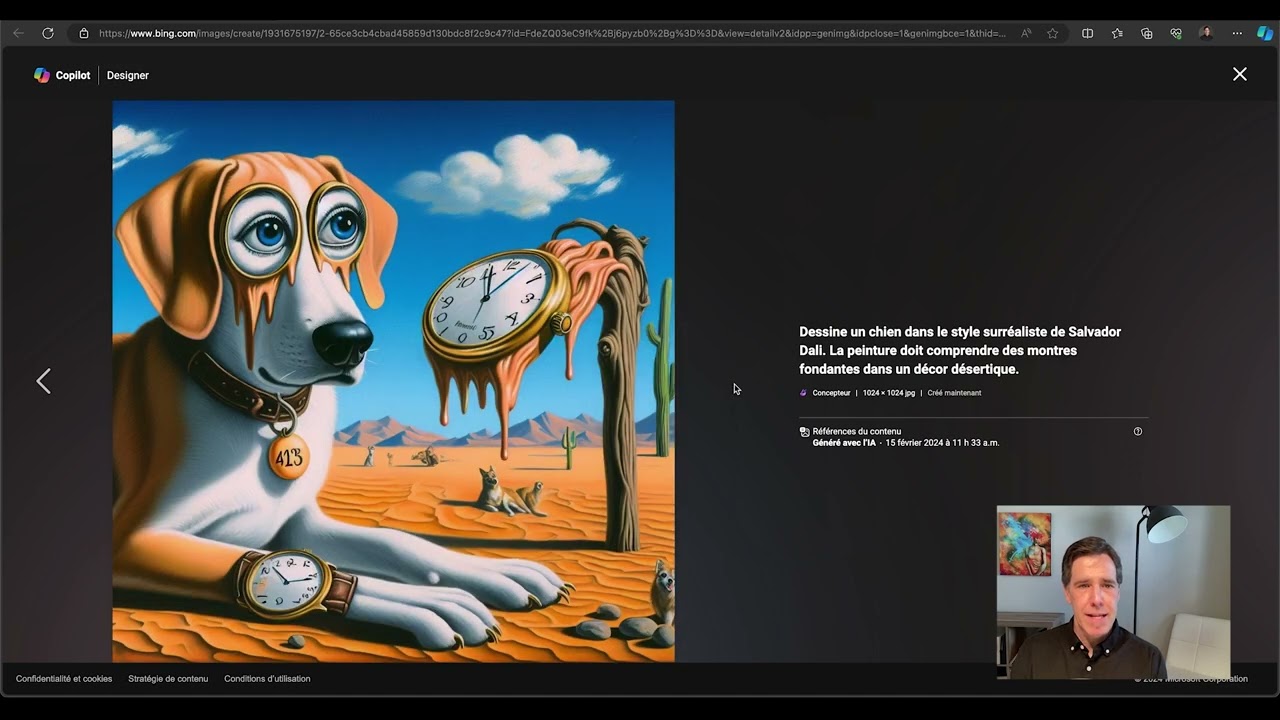Add page to favorites with star icon

[x=1053, y=33]
